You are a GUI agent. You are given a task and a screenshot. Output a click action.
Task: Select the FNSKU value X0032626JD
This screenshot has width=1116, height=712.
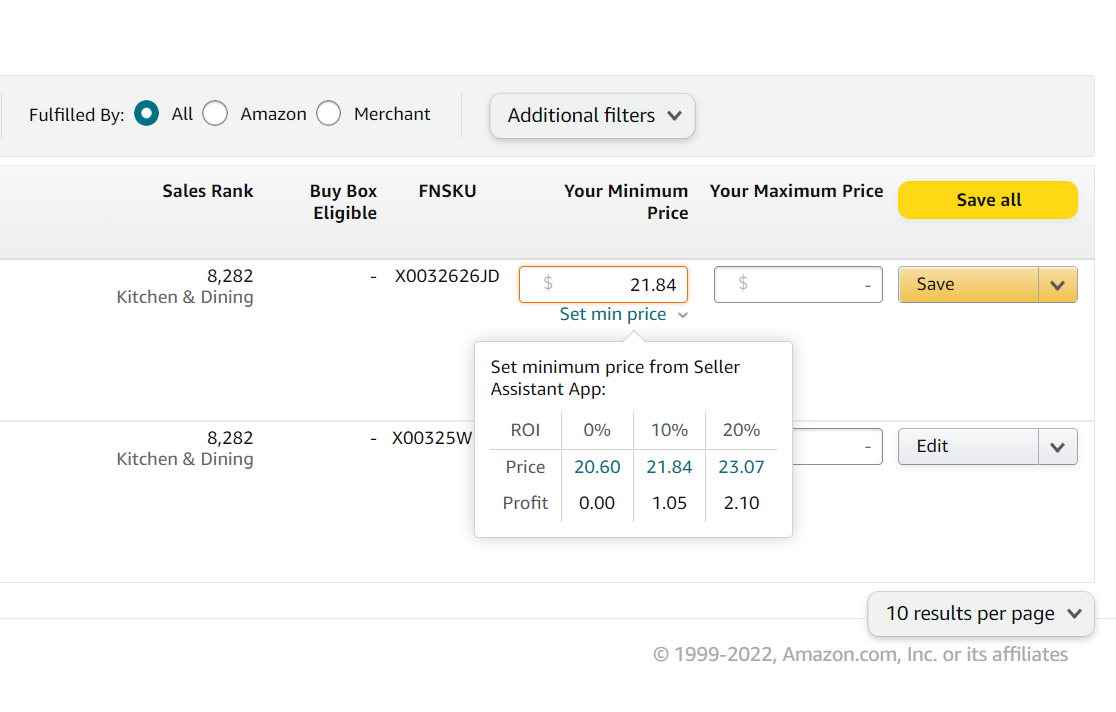pyautogui.click(x=447, y=276)
